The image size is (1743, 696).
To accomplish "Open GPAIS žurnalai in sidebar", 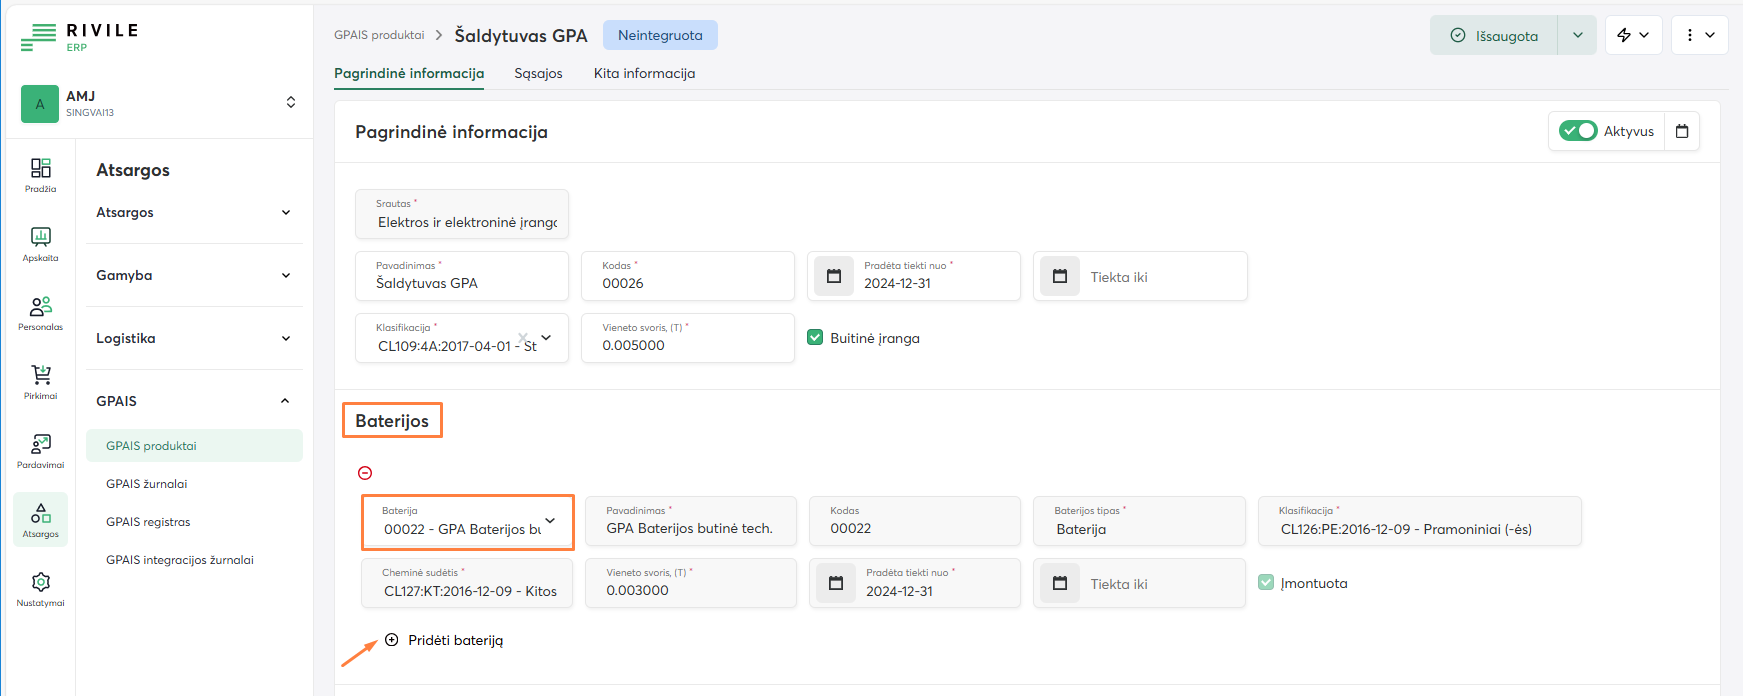I will (147, 484).
